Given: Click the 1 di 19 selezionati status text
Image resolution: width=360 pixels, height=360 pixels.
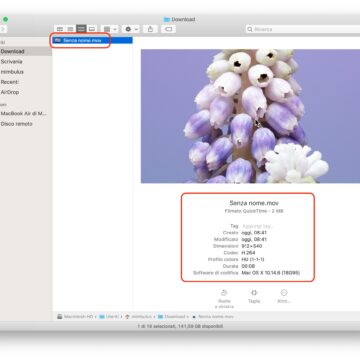Looking at the screenshot, I should (x=180, y=326).
